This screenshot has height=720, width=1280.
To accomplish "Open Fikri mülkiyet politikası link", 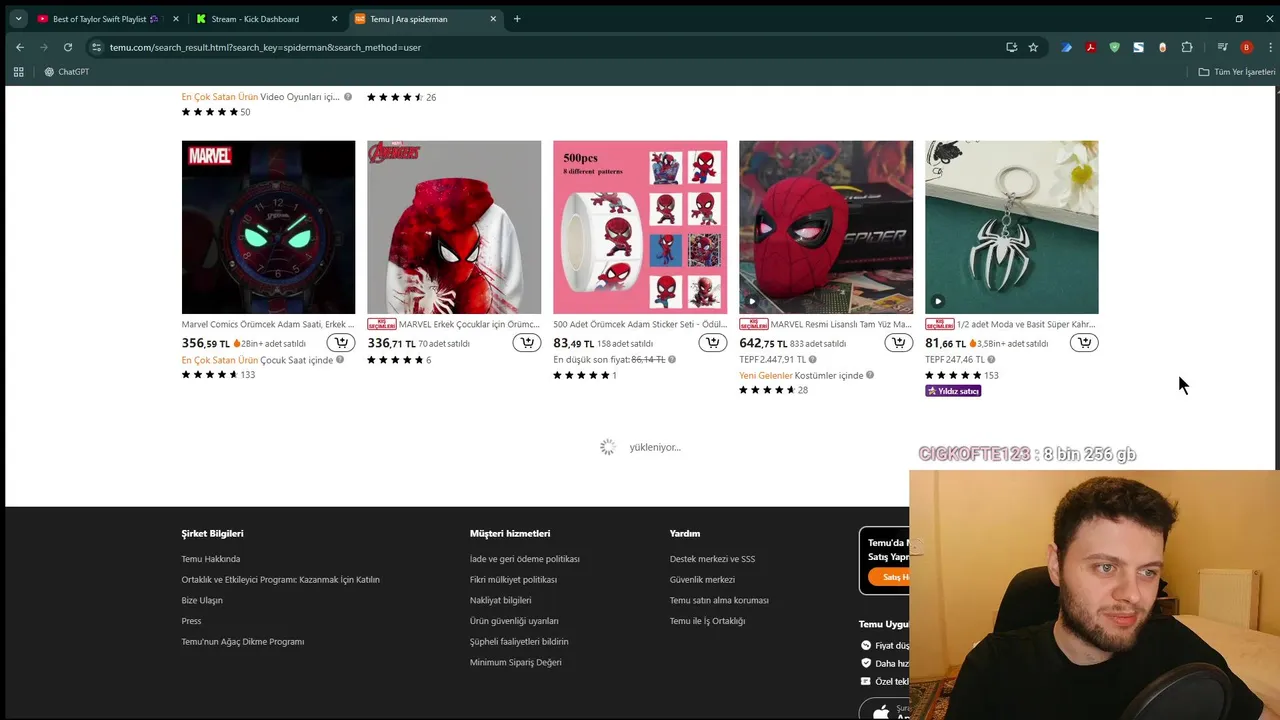I will (513, 580).
